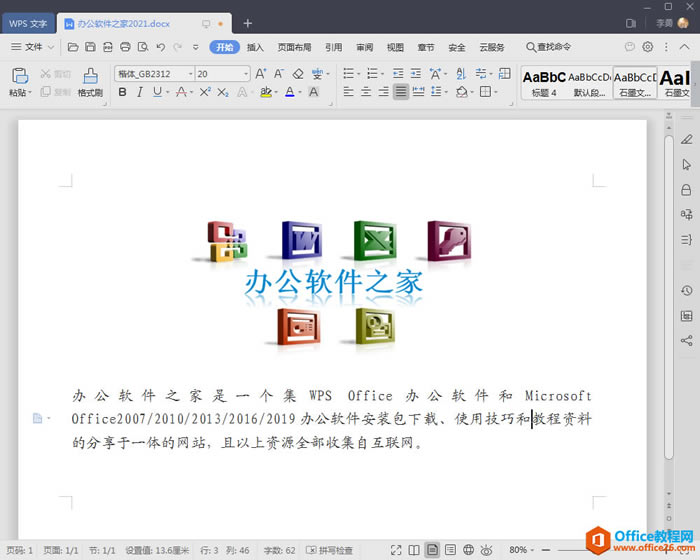Add new tab with plus button
The width and height of the screenshot is (700, 560).
pos(248,23)
